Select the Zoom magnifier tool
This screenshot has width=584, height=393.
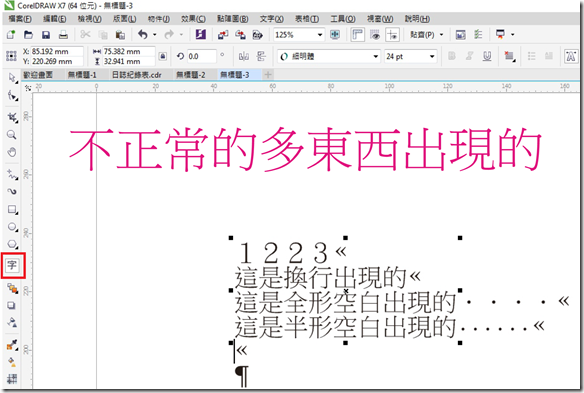coord(12,134)
